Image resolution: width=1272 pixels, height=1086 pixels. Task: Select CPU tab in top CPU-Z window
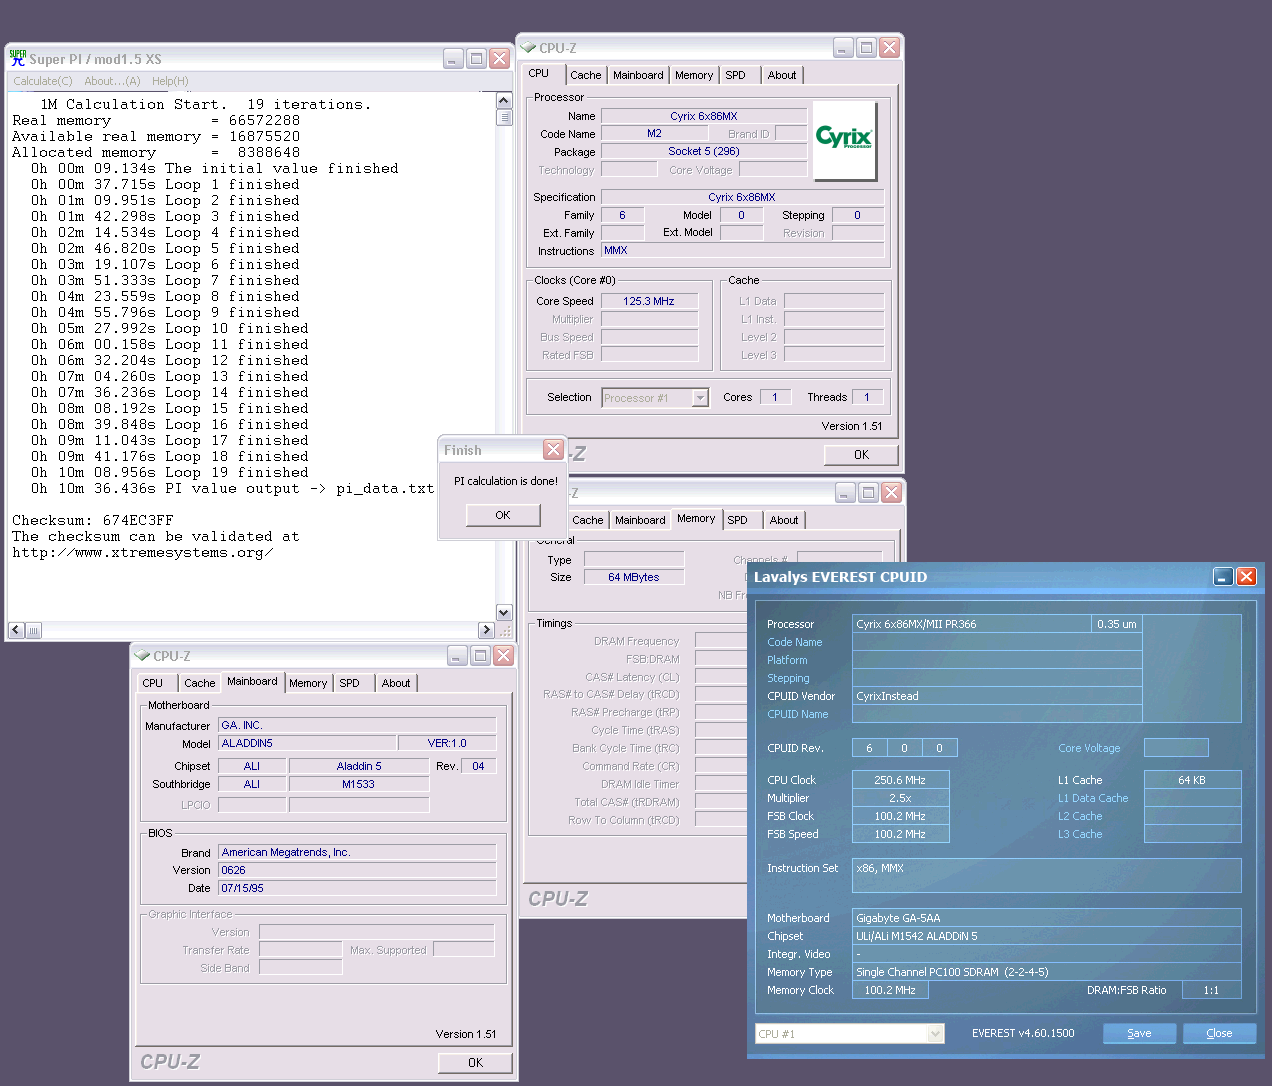tap(539, 73)
